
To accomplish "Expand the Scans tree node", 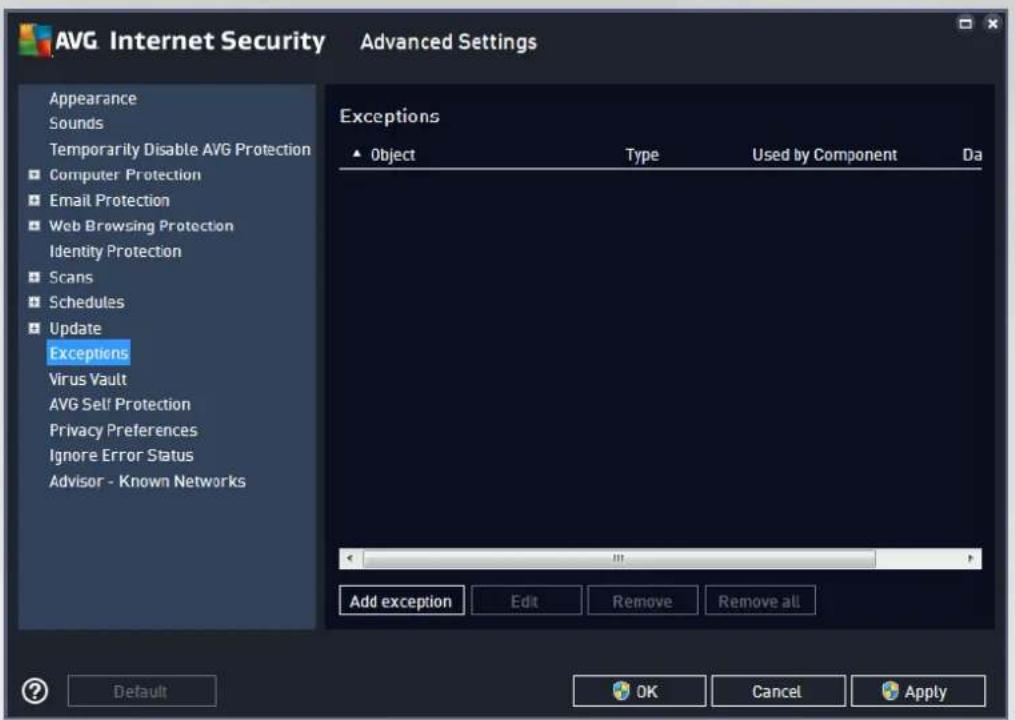I will click(x=34, y=277).
